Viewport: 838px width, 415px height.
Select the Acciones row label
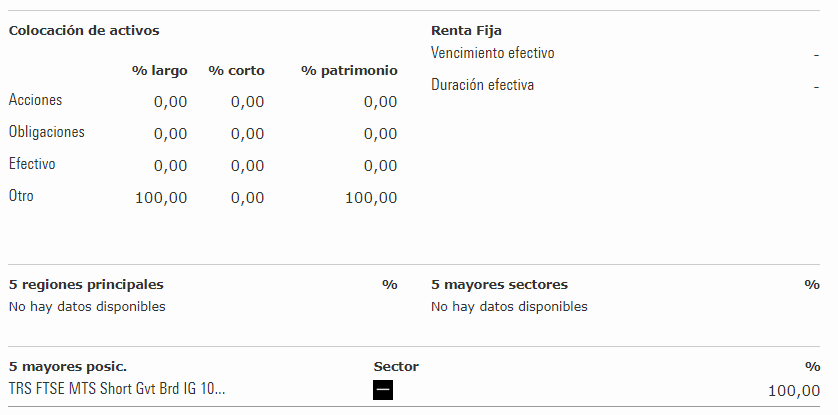(35, 100)
